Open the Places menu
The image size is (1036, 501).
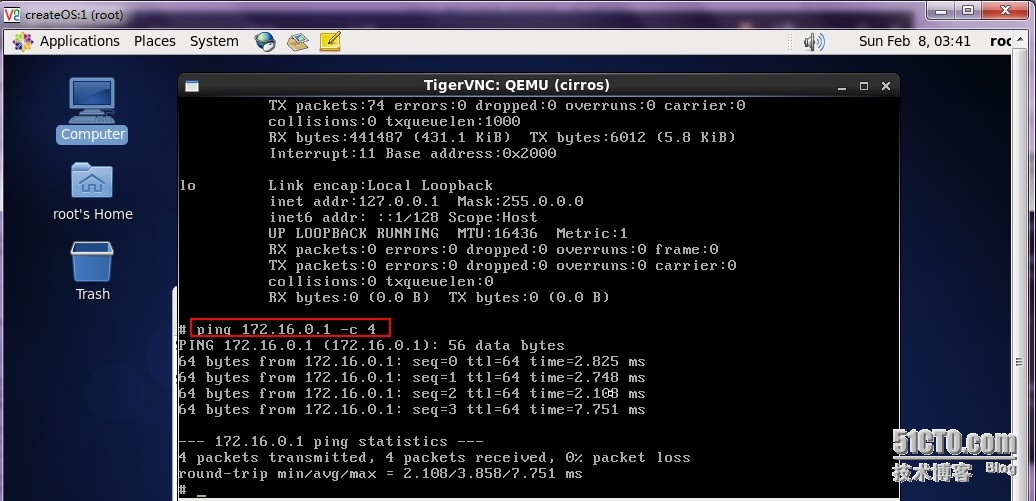pyautogui.click(x=155, y=41)
